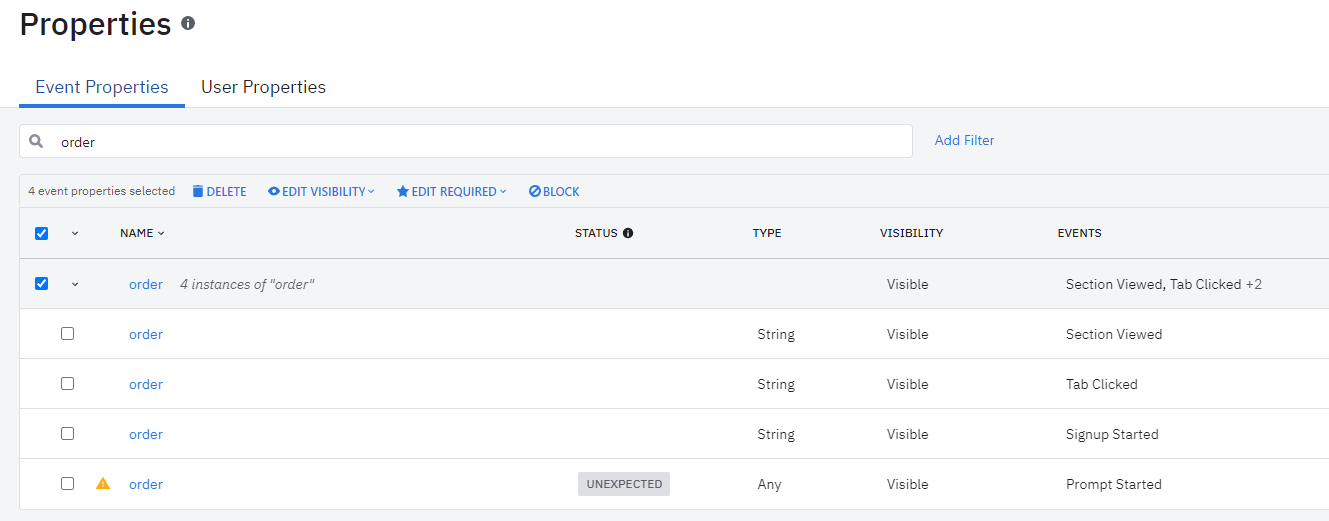The height and width of the screenshot is (521, 1329).
Task: Click the search field containing order
Action: (x=480, y=141)
